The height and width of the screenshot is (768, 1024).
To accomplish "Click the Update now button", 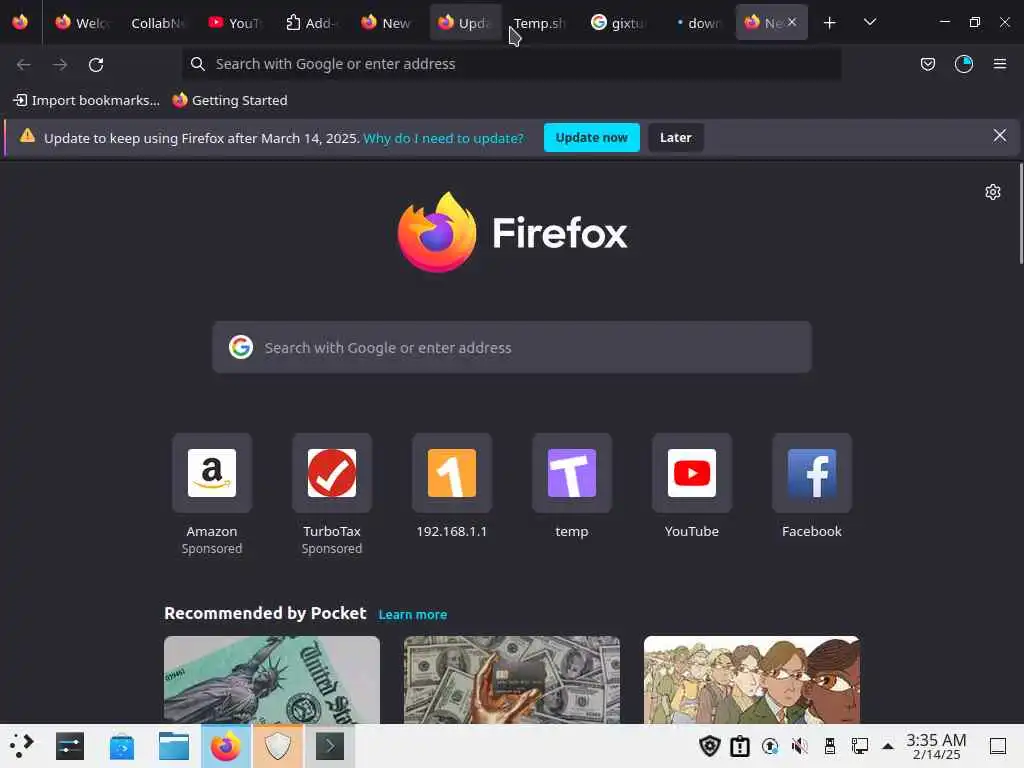I will pos(591,138).
